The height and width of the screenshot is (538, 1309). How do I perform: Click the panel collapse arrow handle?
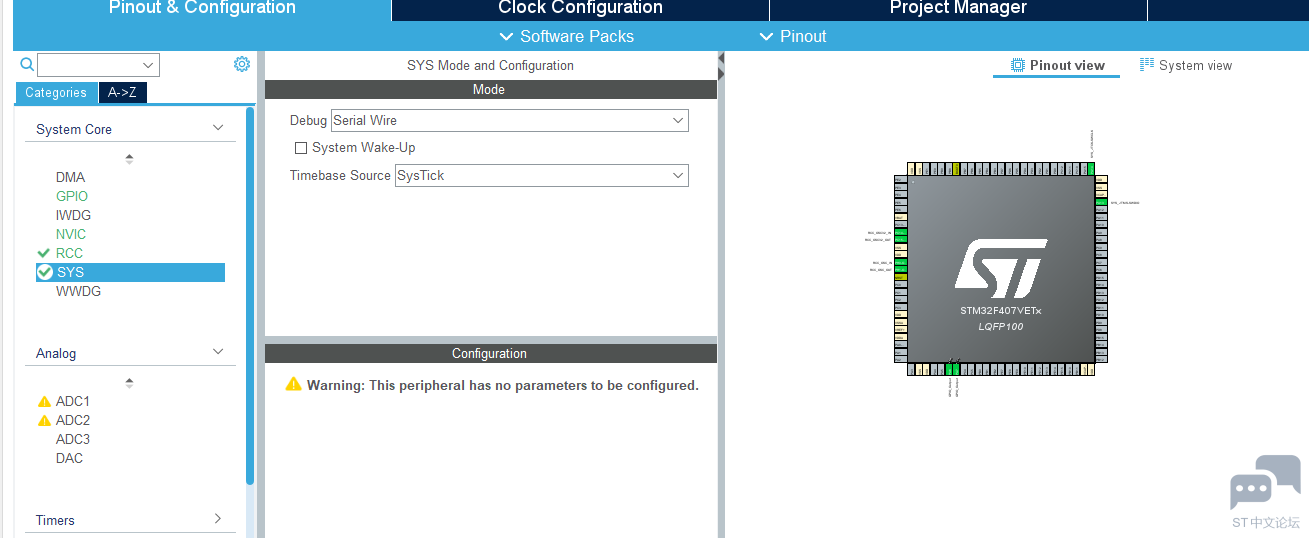pyautogui.click(x=721, y=67)
